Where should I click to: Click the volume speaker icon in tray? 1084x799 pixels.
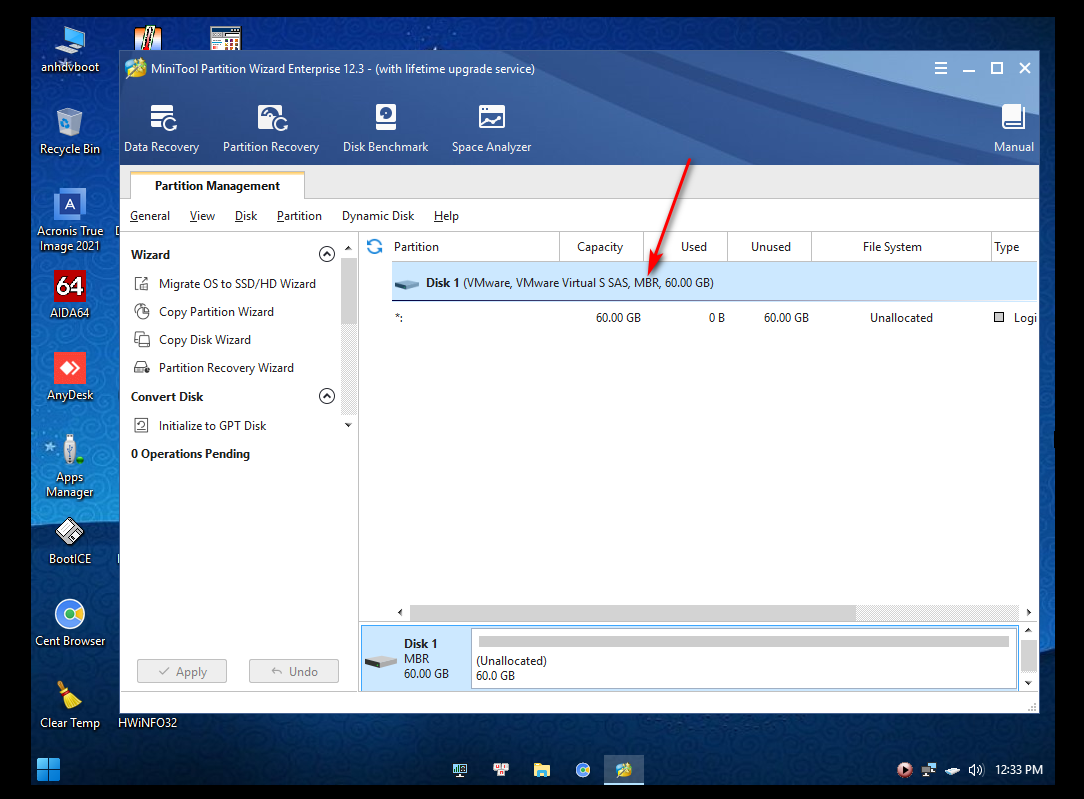pyautogui.click(x=975, y=770)
